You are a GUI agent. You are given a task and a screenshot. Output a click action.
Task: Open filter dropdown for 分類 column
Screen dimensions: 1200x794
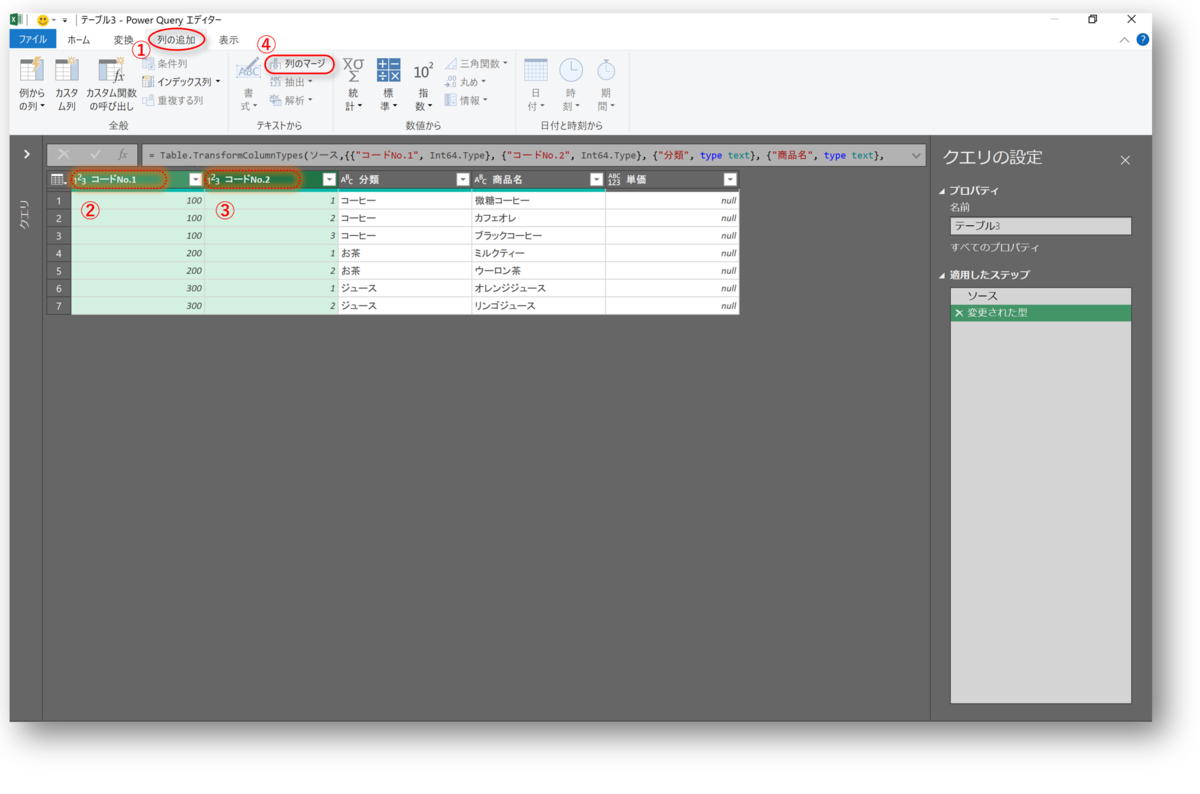click(462, 180)
